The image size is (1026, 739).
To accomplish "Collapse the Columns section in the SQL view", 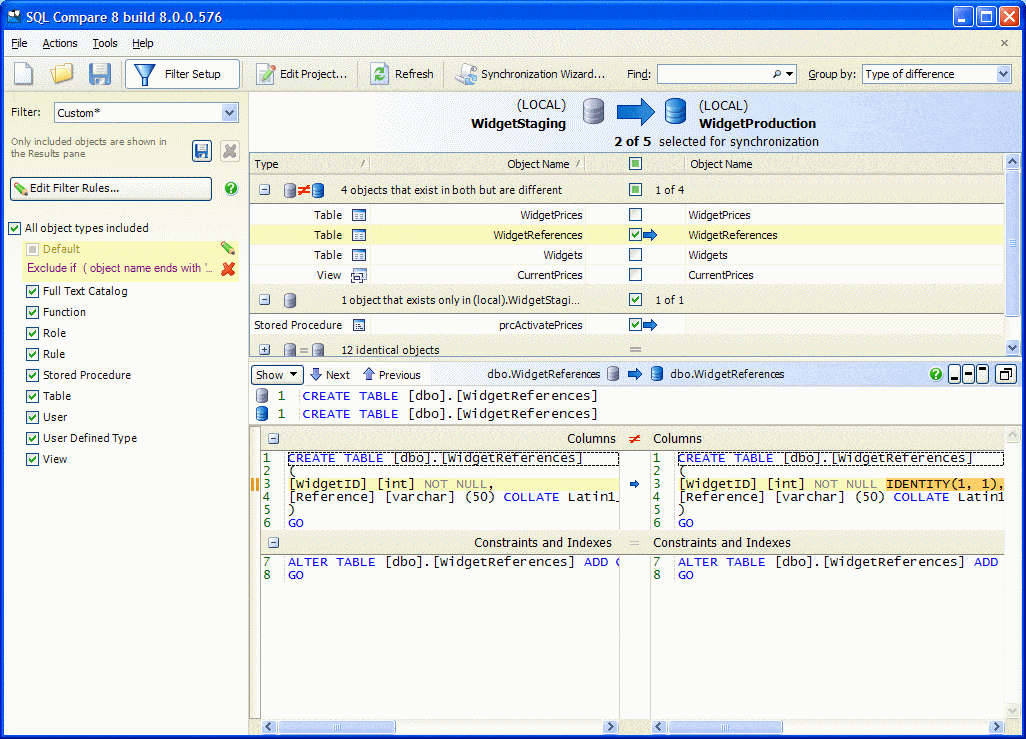I will point(274,439).
